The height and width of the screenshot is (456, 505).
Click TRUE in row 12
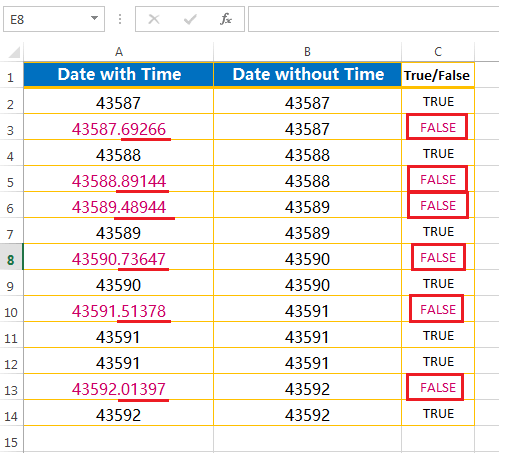(x=439, y=361)
